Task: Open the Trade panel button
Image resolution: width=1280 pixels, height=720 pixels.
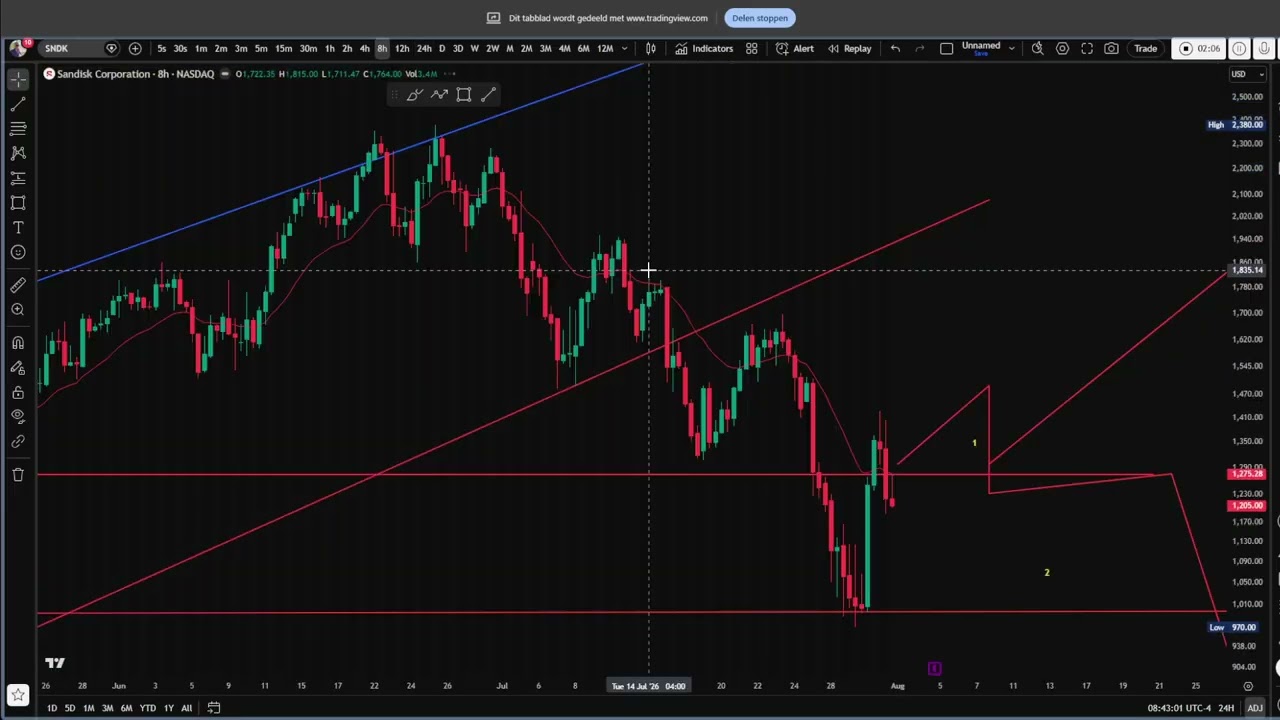Action: 1145,48
